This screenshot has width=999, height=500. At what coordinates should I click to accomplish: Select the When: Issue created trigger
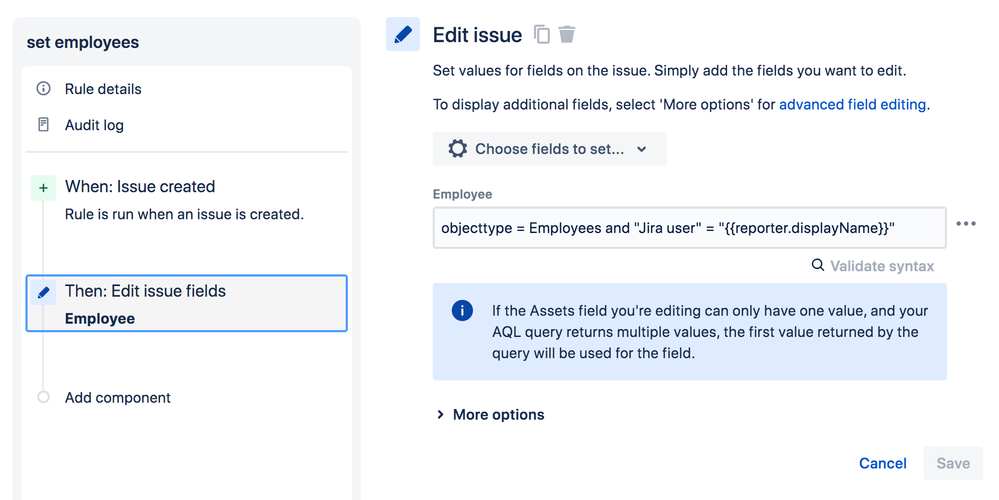pos(140,187)
